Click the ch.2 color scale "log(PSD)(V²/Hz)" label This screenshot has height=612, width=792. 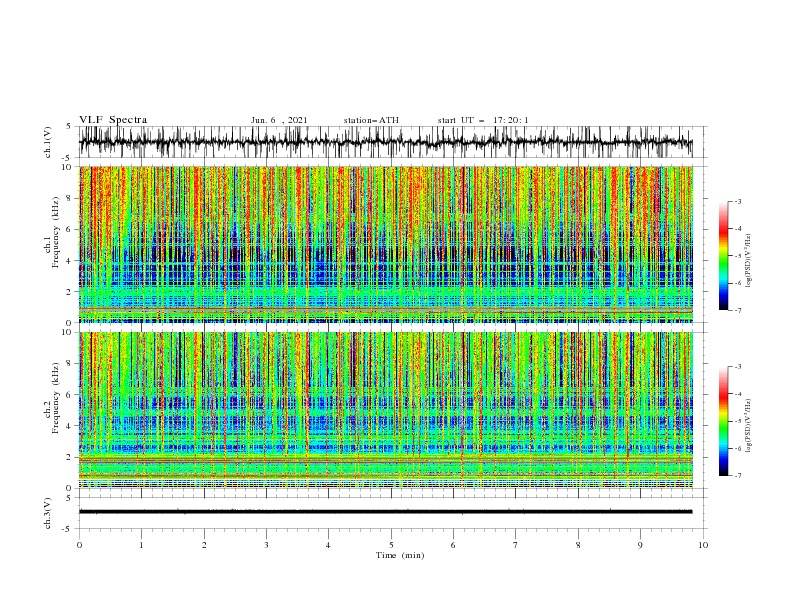(748, 426)
